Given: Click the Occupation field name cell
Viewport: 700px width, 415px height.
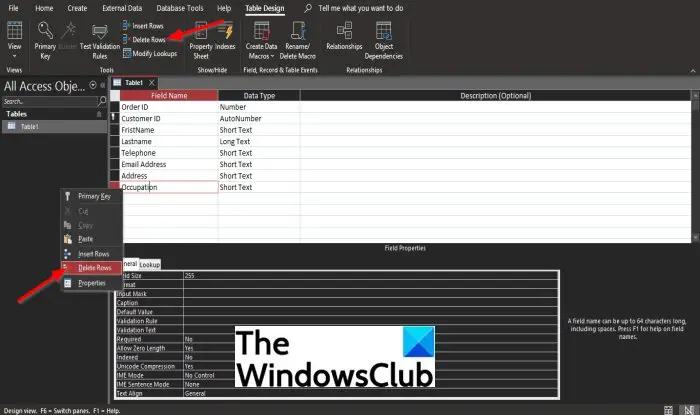Looking at the screenshot, I should [169, 187].
